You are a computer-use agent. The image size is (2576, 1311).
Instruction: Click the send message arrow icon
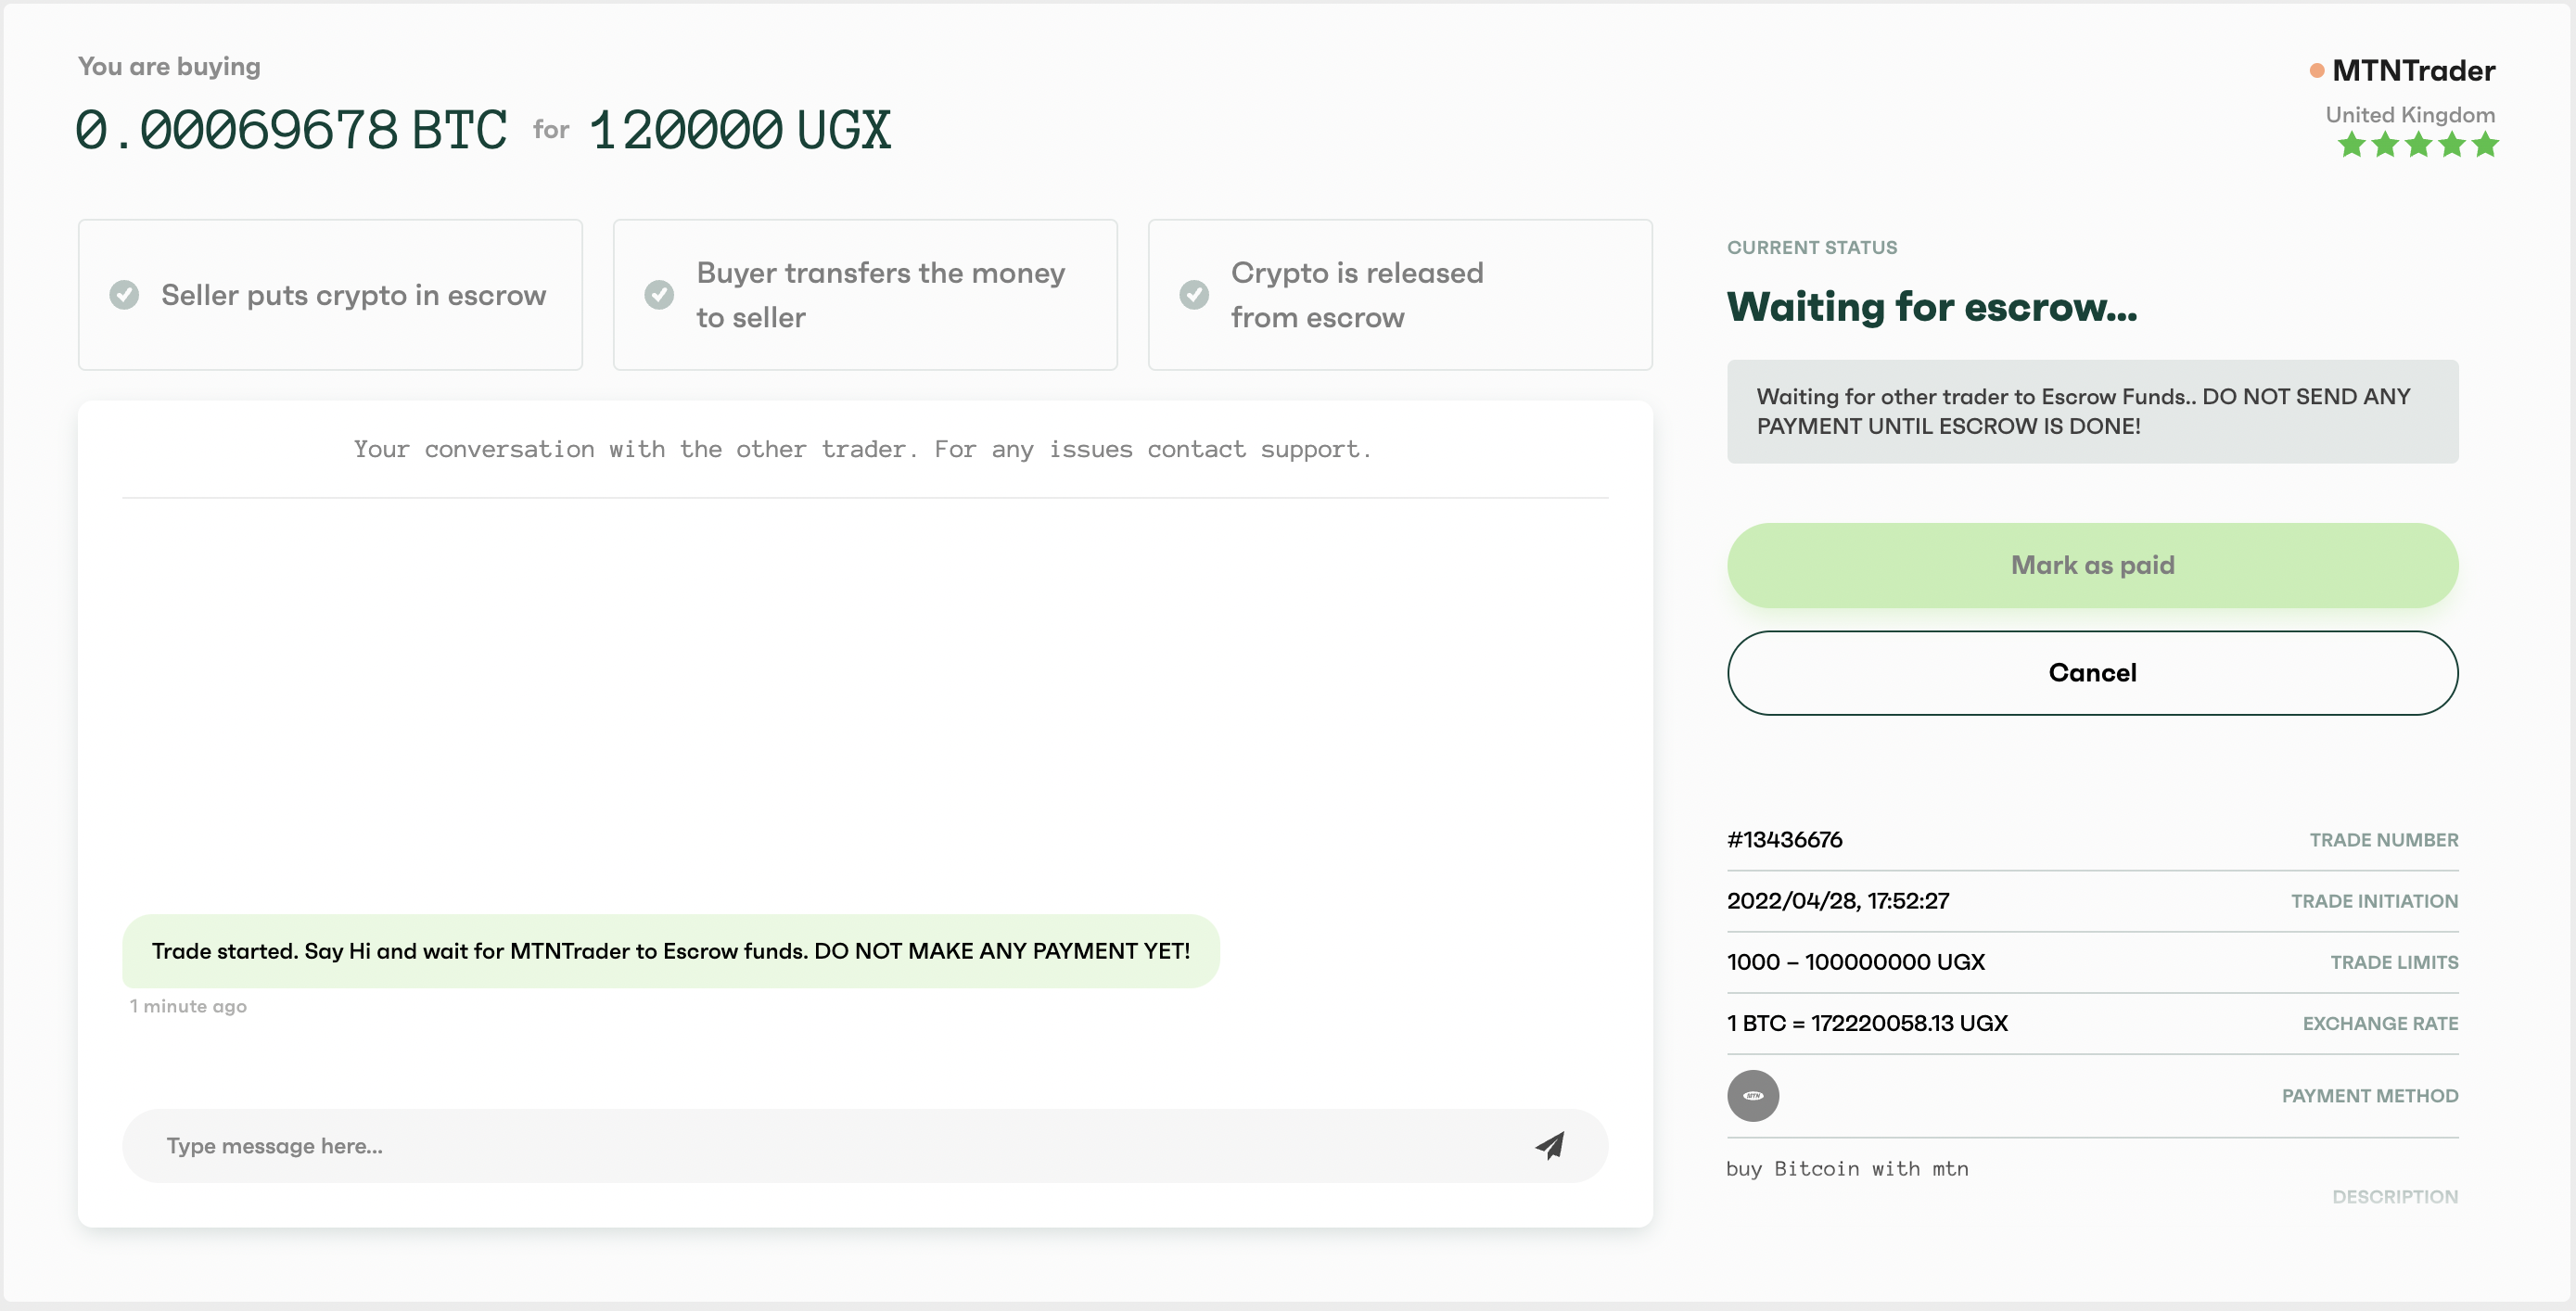click(1548, 1145)
